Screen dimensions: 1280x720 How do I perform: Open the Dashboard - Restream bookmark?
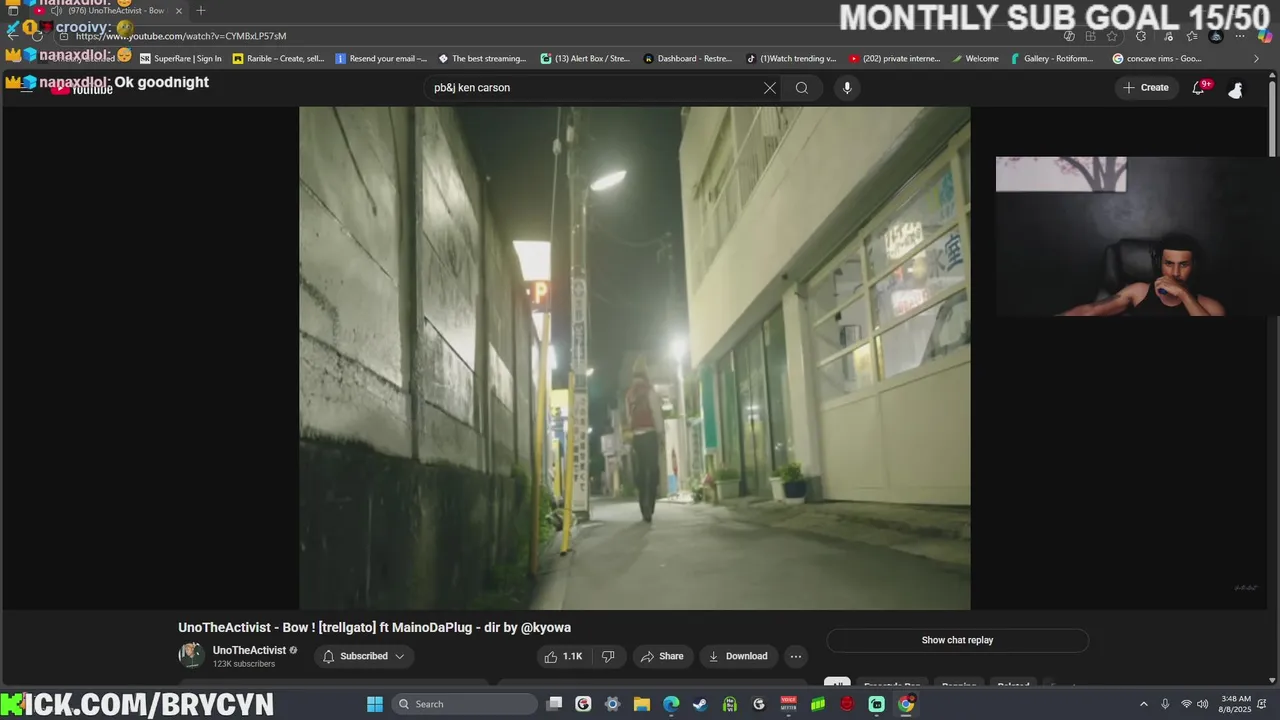point(688,59)
